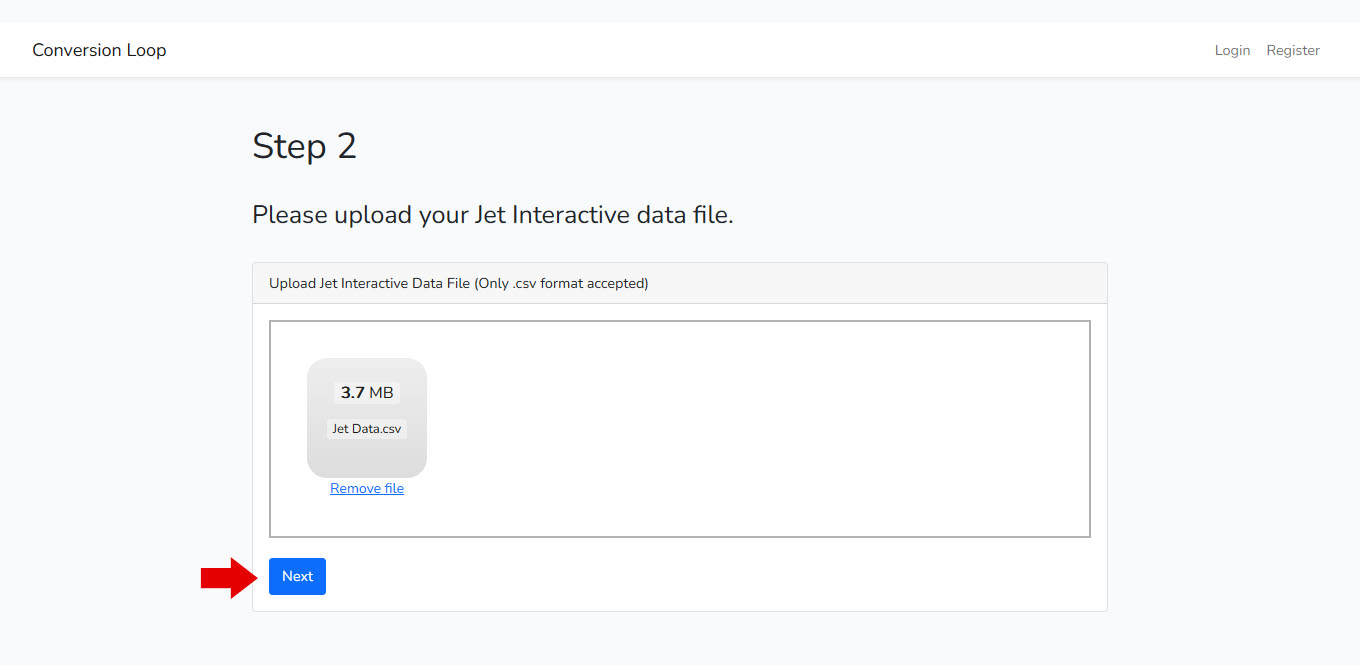The height and width of the screenshot is (665, 1360).
Task: Click the Jet Data.csv filename label
Action: (x=367, y=429)
